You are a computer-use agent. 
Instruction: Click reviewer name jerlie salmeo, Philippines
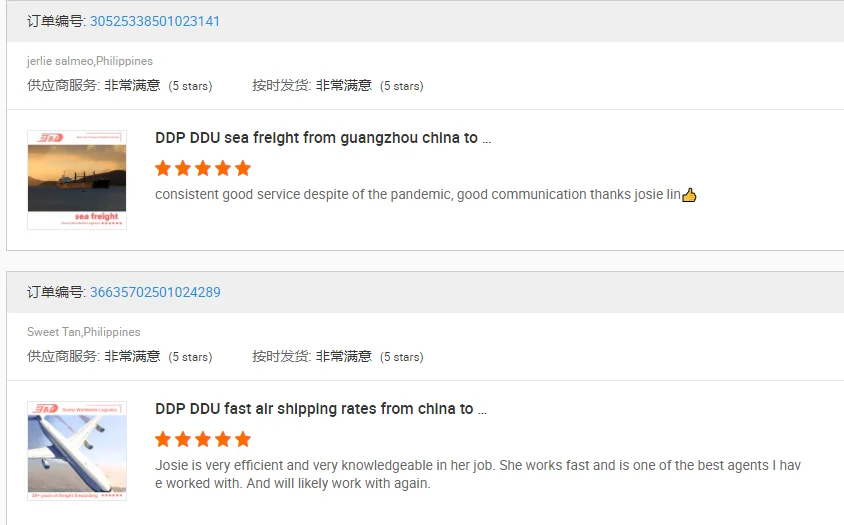(x=90, y=61)
